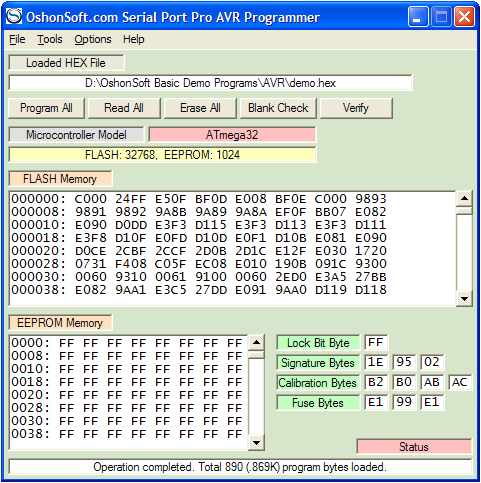
Task: Click FLASH memory scrollbar down arrow
Action: 464,298
